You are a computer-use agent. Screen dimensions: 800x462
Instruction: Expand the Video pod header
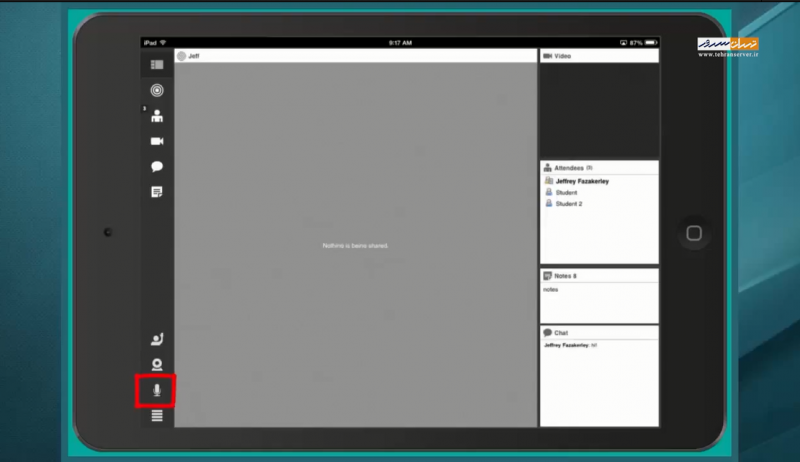pyautogui.click(x=599, y=56)
